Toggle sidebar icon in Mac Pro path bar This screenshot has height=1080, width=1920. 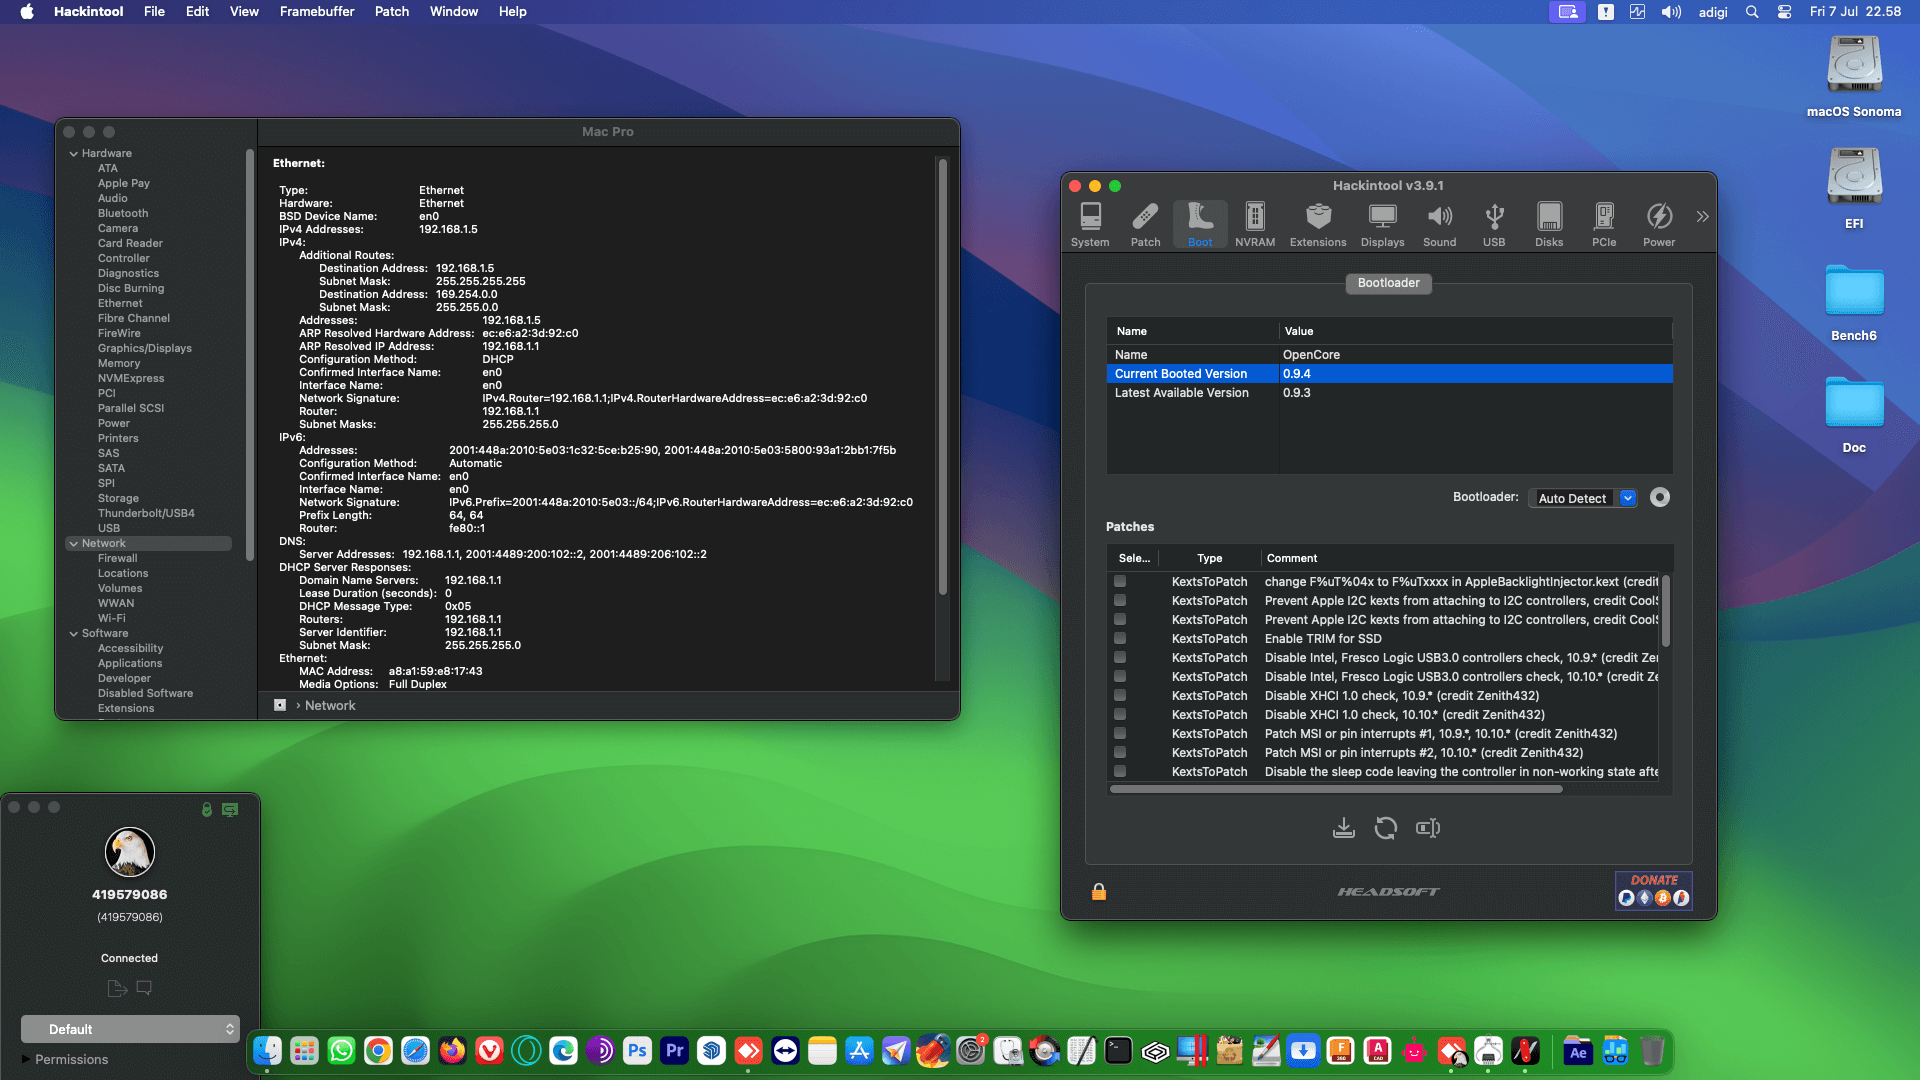(x=280, y=705)
